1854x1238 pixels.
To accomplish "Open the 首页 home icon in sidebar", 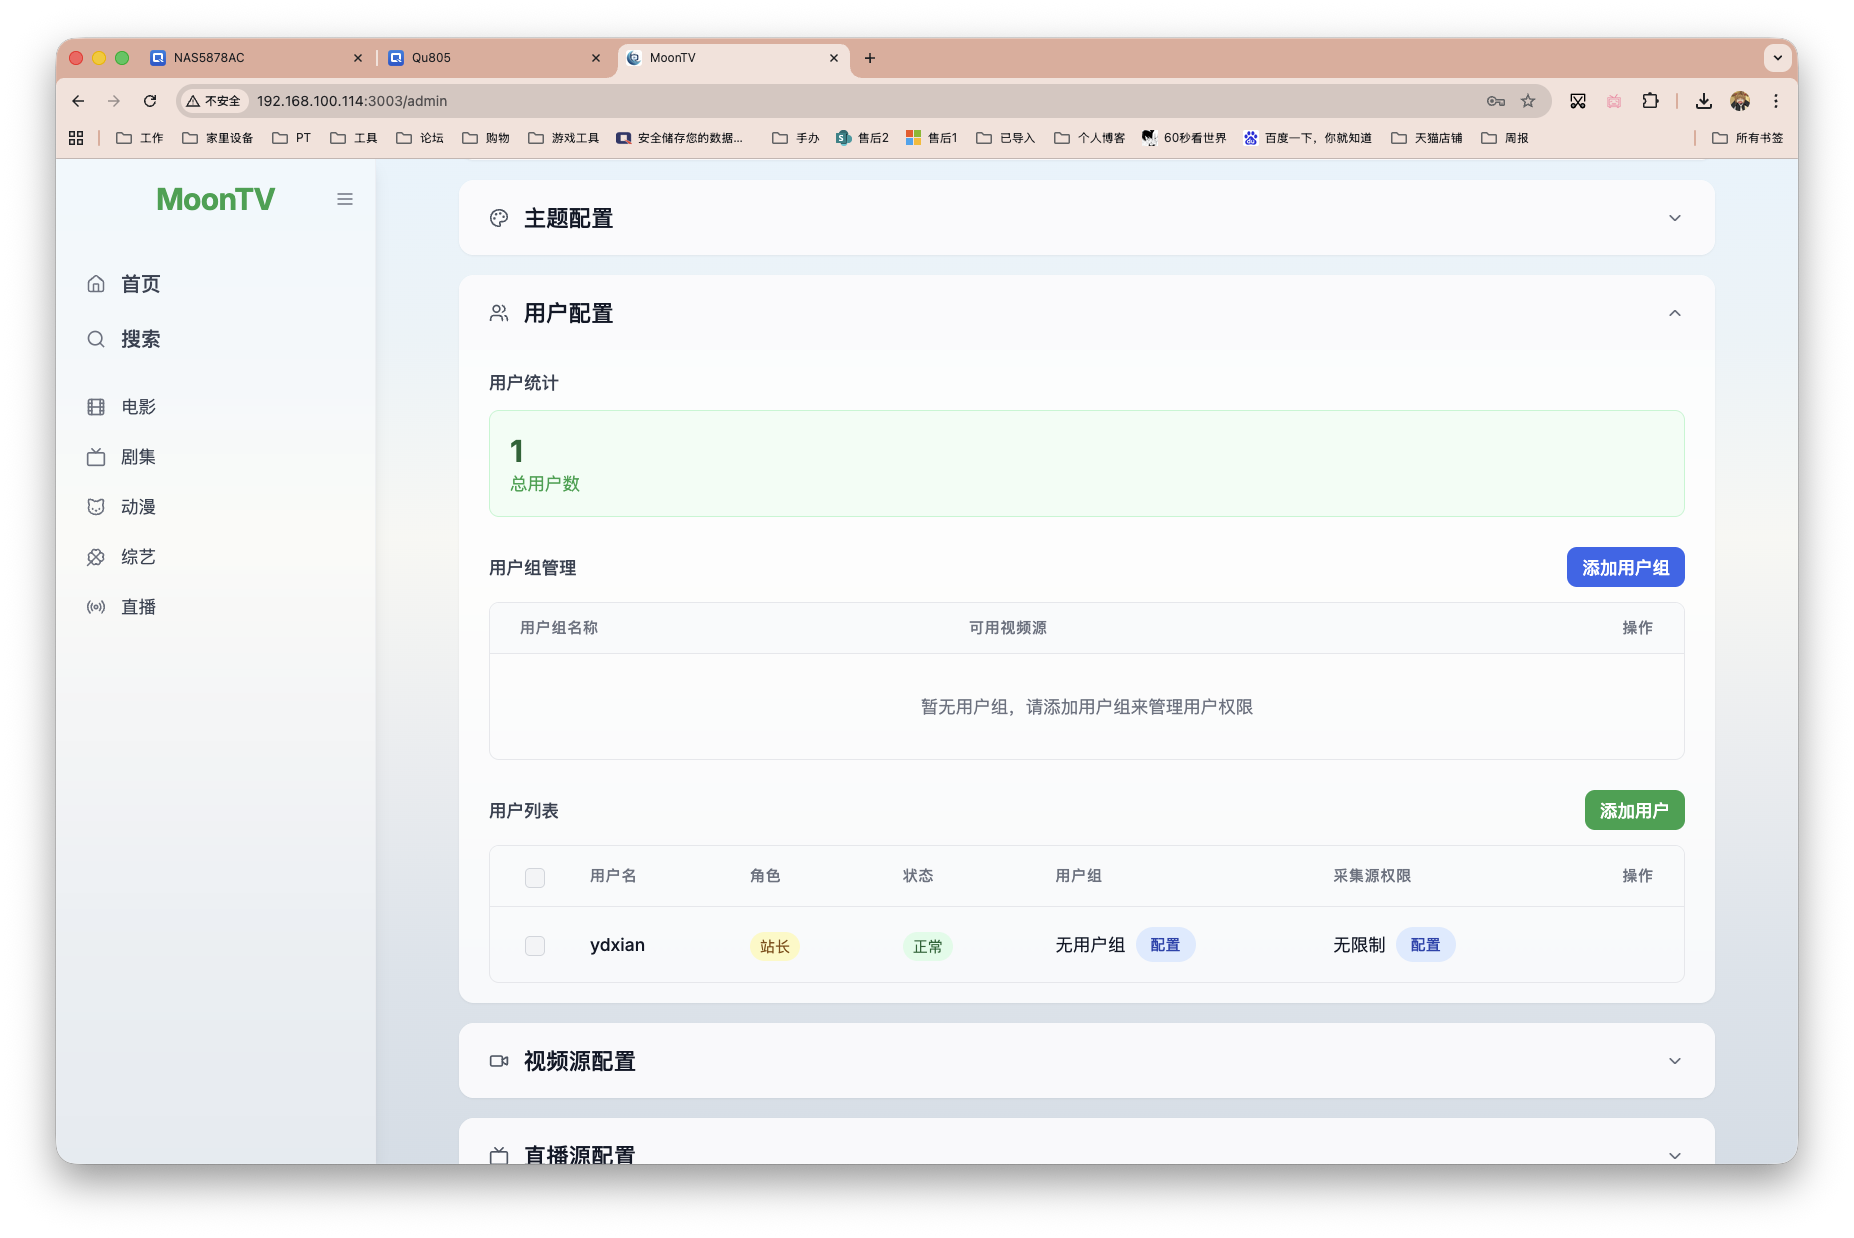I will click(x=96, y=283).
